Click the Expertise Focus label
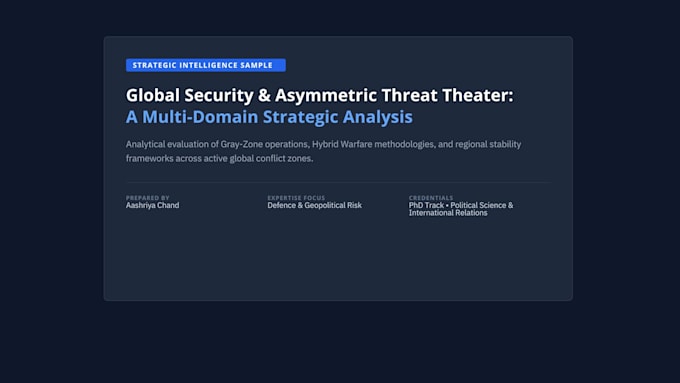 coord(296,198)
